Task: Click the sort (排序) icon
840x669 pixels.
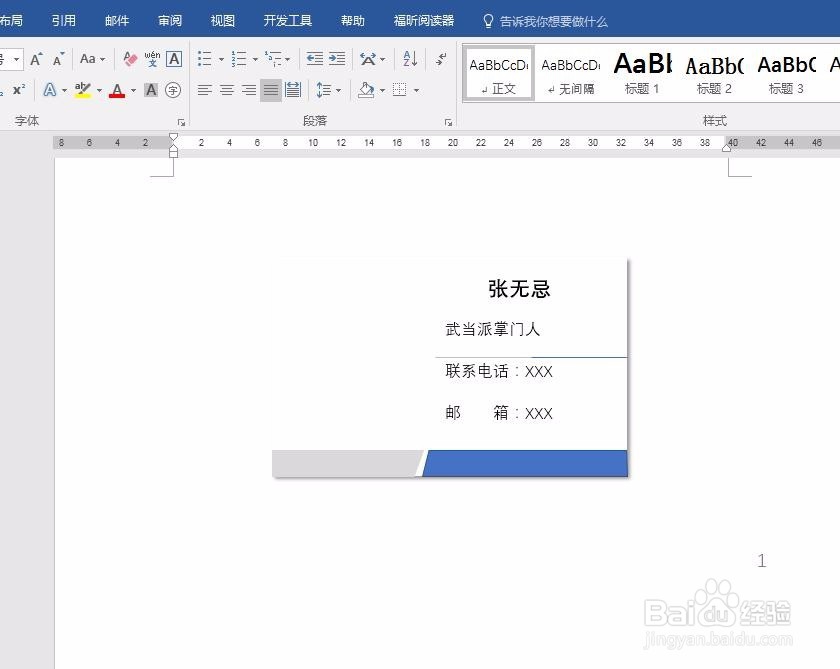Action: point(408,58)
